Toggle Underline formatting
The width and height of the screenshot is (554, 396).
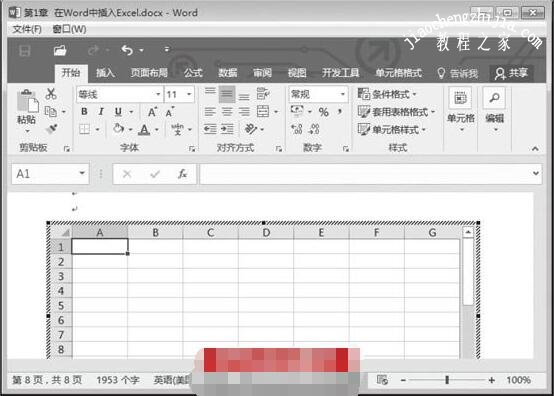coord(118,112)
